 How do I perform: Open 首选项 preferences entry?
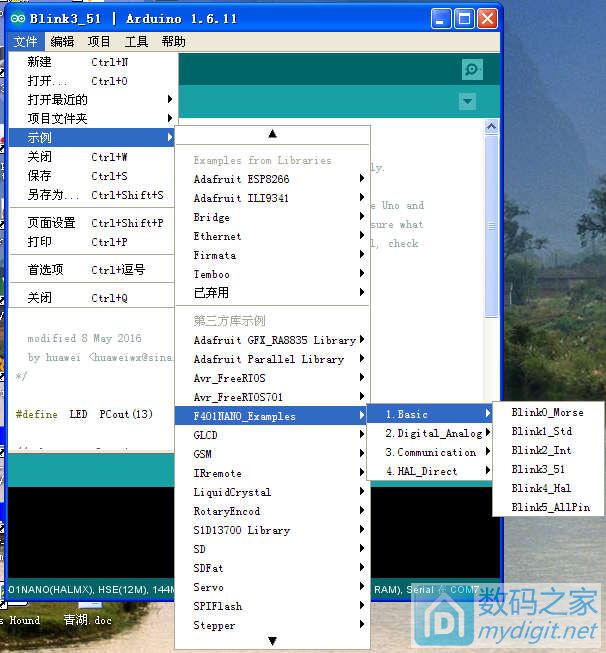coord(45,270)
